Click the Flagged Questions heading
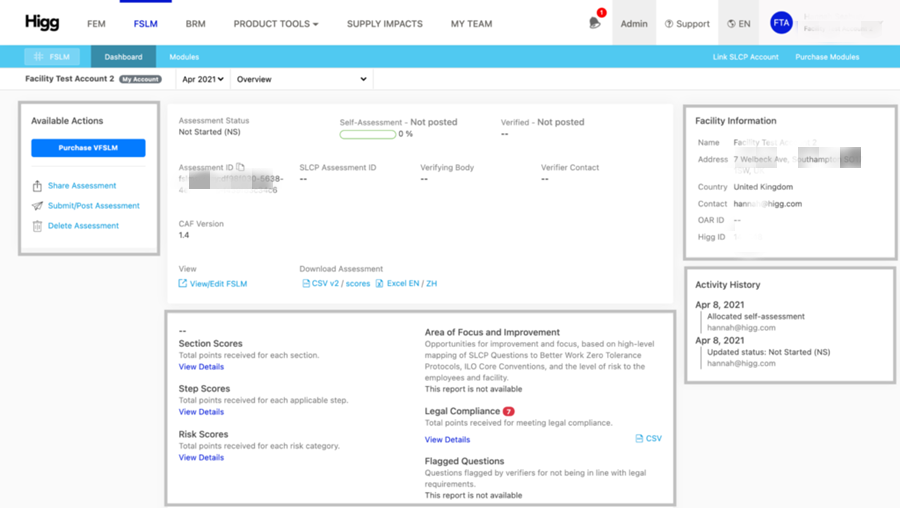Viewport: 900px width, 508px height. coord(464,461)
